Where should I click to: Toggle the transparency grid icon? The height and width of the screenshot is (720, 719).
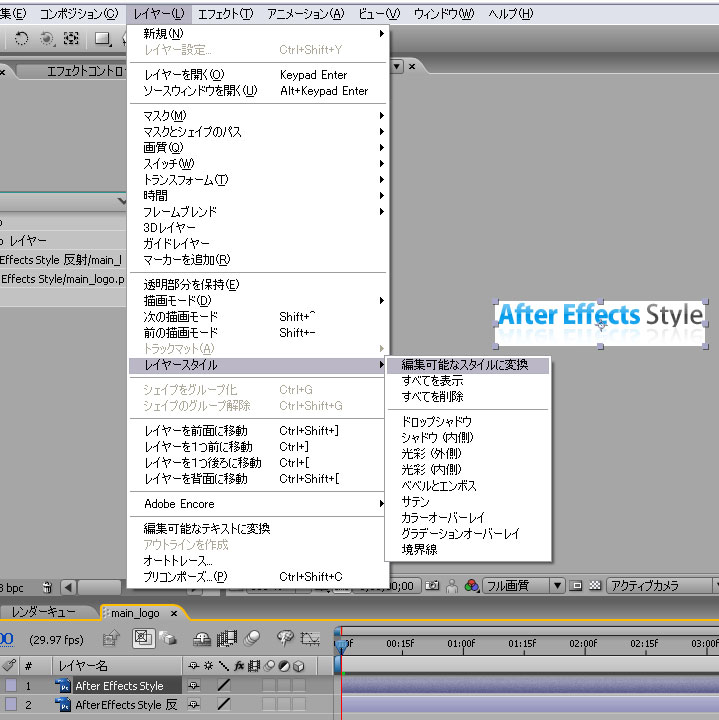595,585
